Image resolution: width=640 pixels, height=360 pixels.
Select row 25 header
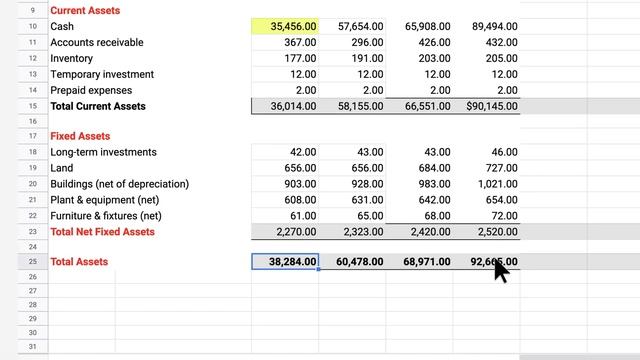click(33, 262)
